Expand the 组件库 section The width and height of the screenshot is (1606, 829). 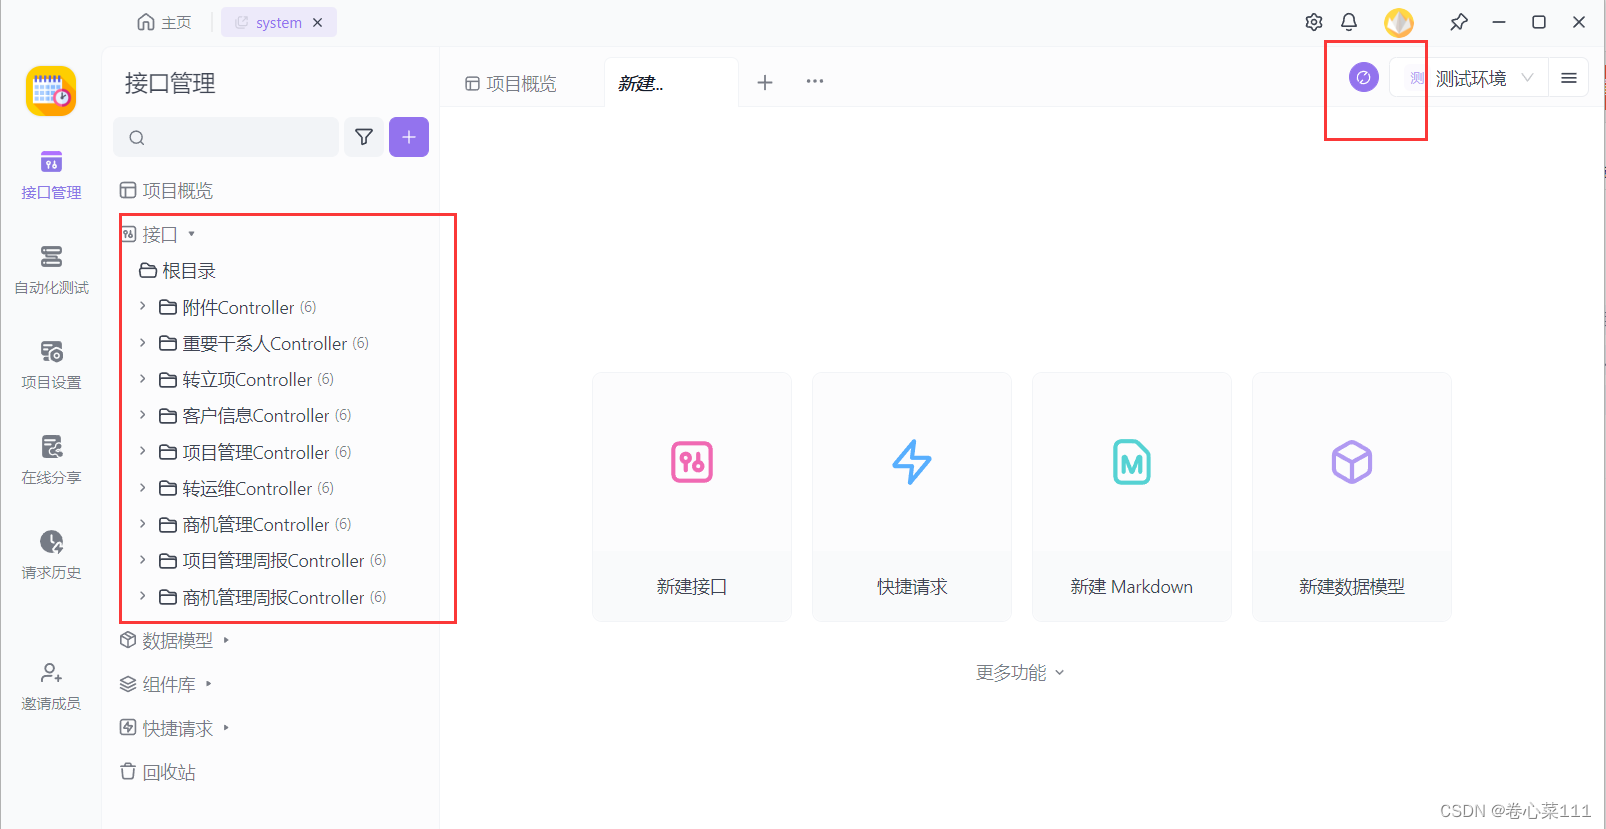208,684
